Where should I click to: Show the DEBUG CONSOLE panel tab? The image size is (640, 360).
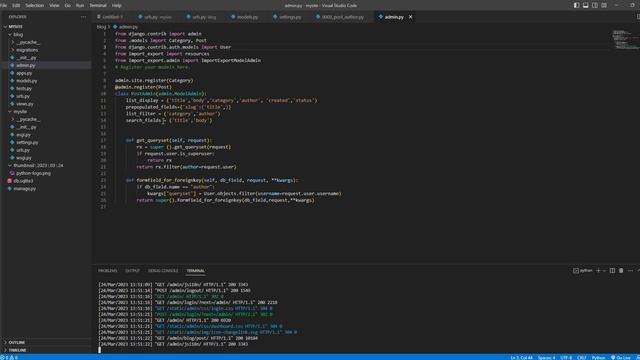(163, 271)
